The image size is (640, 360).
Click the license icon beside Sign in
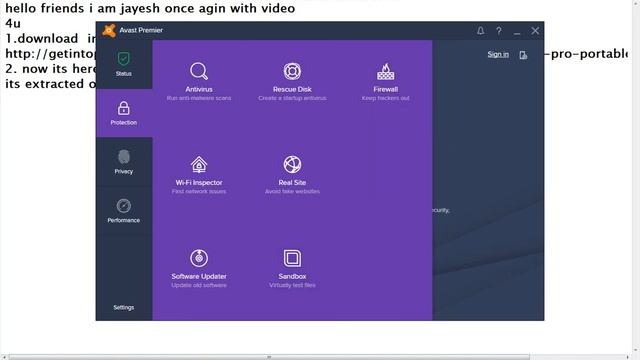click(x=523, y=55)
